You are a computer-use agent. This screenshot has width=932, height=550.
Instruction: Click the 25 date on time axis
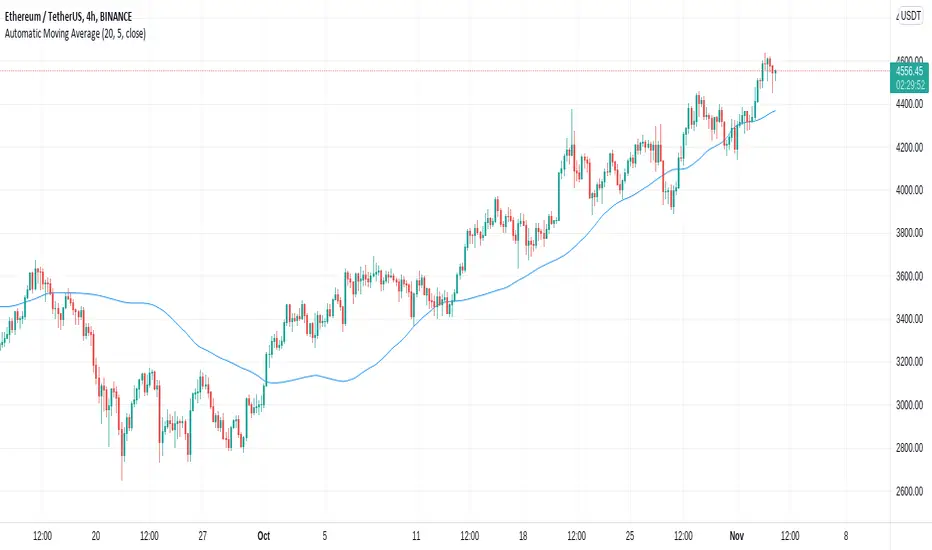630,533
